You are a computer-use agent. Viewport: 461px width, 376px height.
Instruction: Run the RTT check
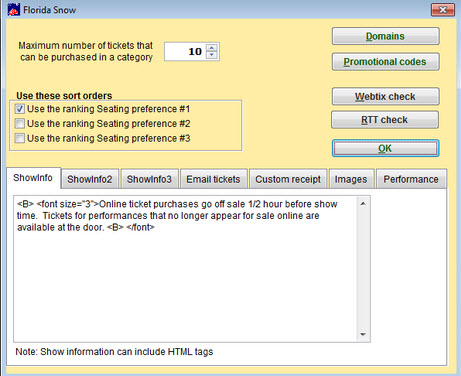coord(385,120)
